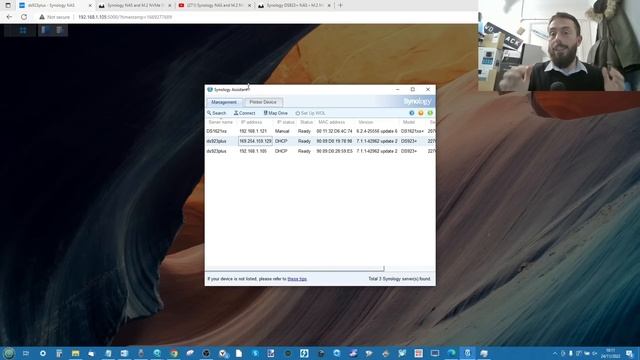Click the DS1621xs+ model cell

[x=412, y=131]
